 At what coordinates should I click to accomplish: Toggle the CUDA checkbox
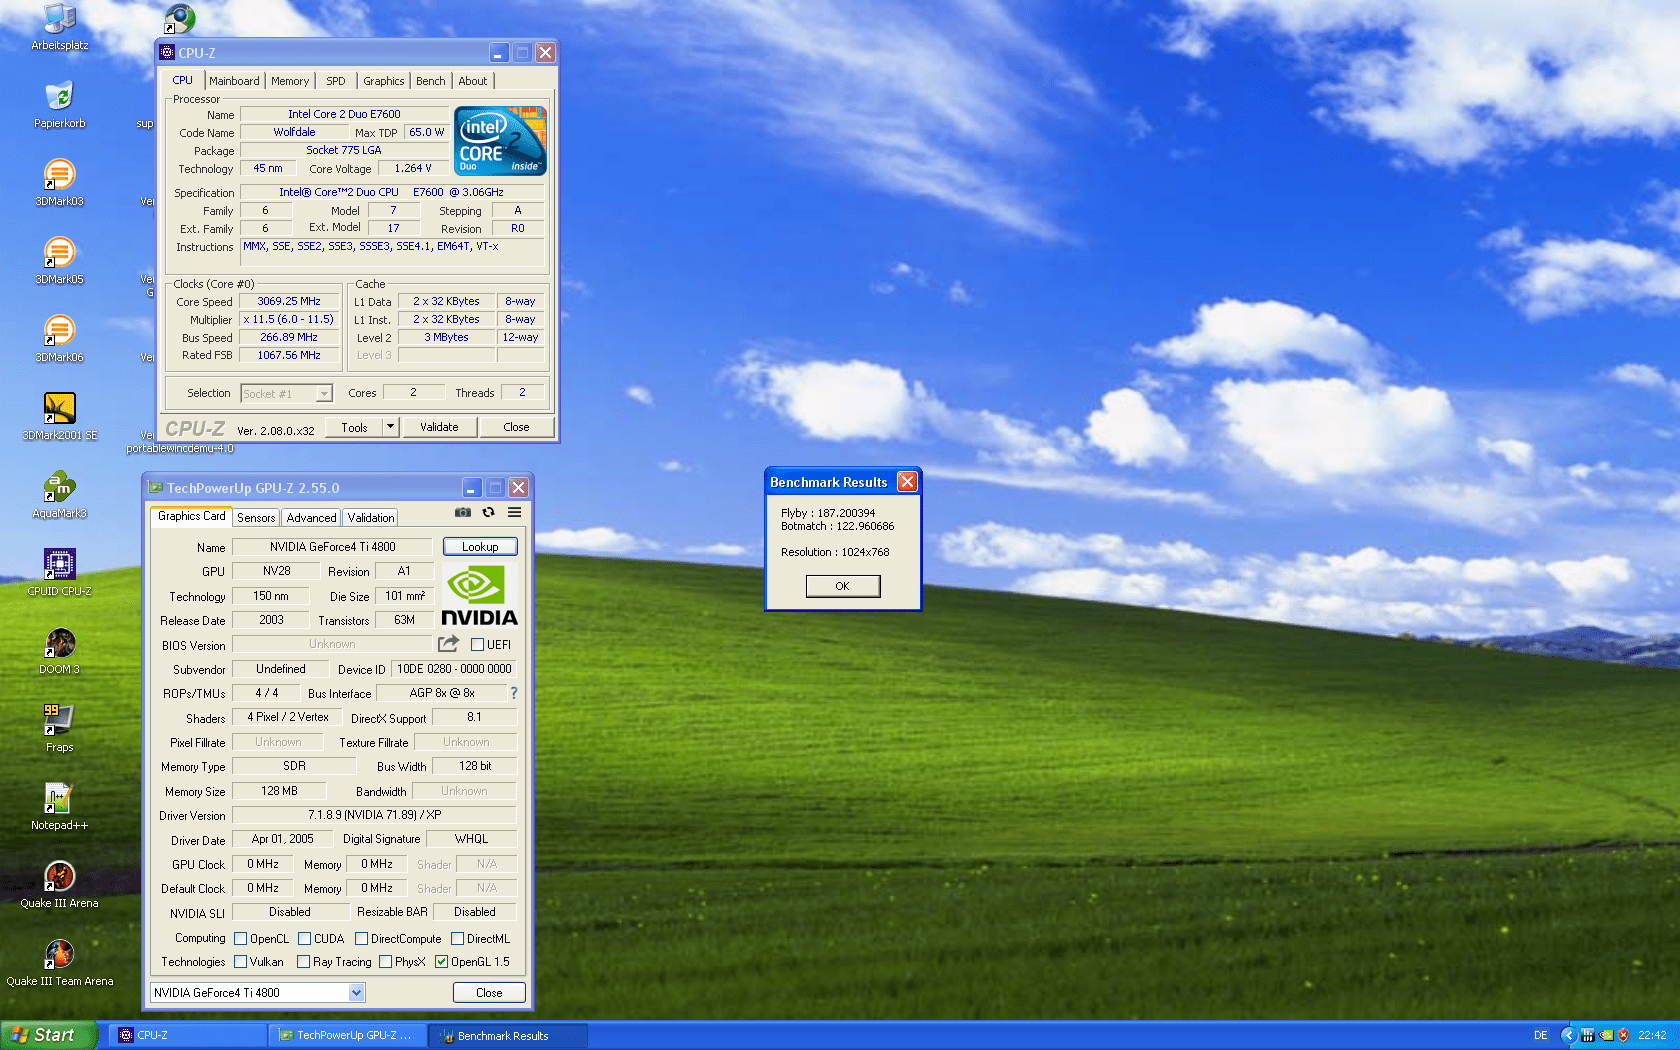click(x=304, y=939)
